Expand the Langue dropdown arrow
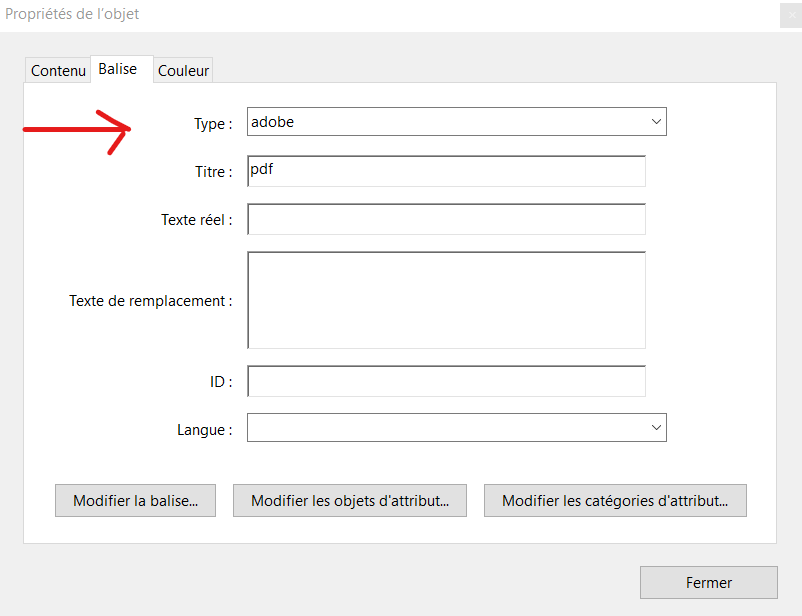802x616 pixels. (x=656, y=428)
